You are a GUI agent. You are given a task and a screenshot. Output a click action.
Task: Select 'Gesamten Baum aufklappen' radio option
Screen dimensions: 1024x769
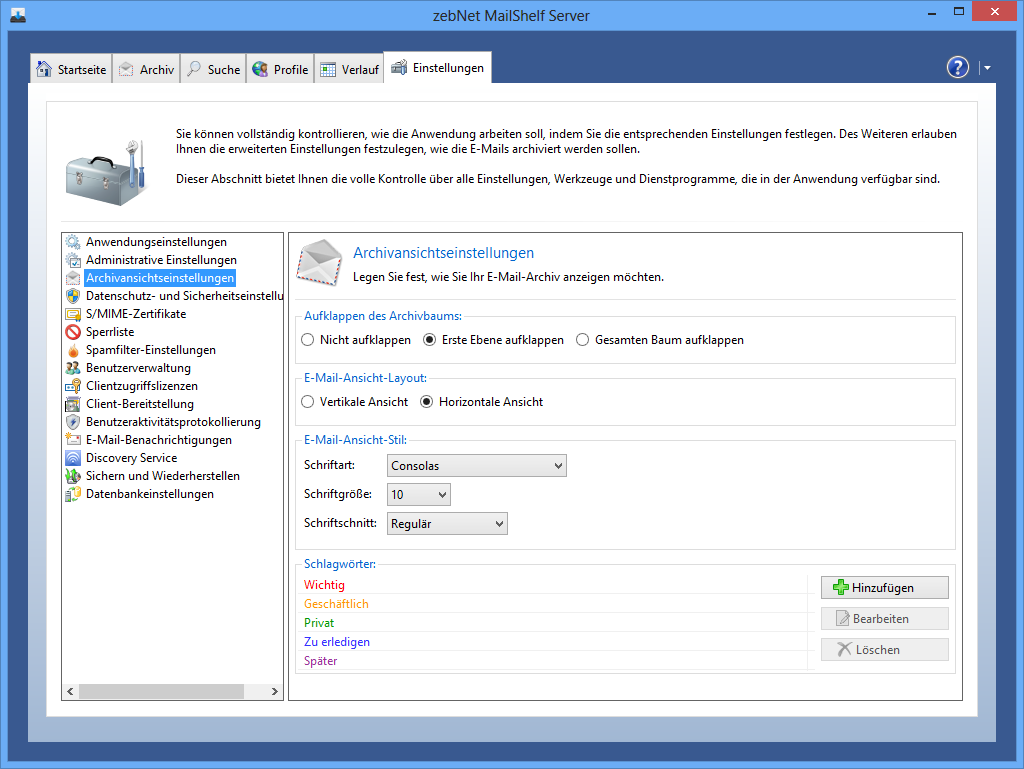pos(583,340)
